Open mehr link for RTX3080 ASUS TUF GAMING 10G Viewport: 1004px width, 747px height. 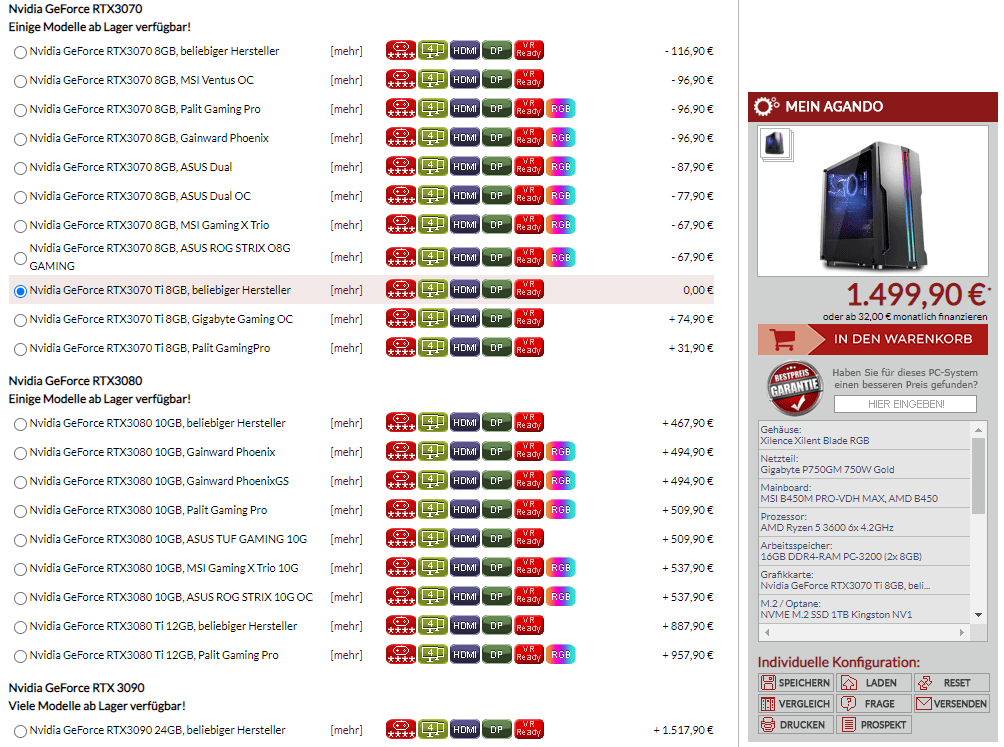click(x=346, y=539)
